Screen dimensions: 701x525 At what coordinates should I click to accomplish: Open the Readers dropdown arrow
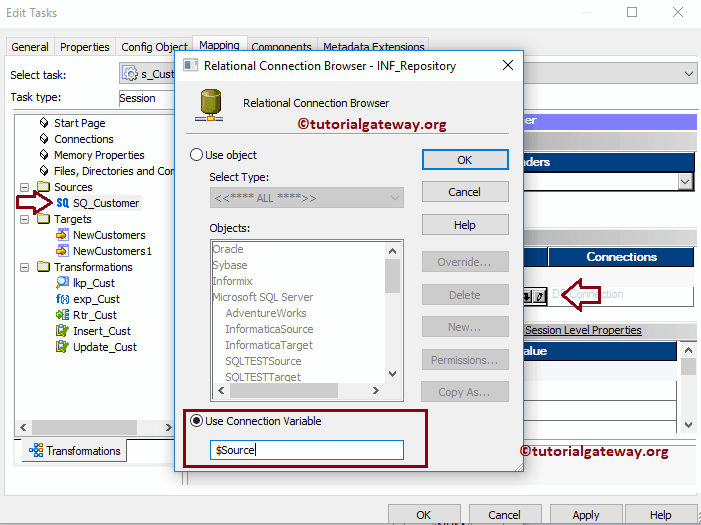tap(685, 182)
